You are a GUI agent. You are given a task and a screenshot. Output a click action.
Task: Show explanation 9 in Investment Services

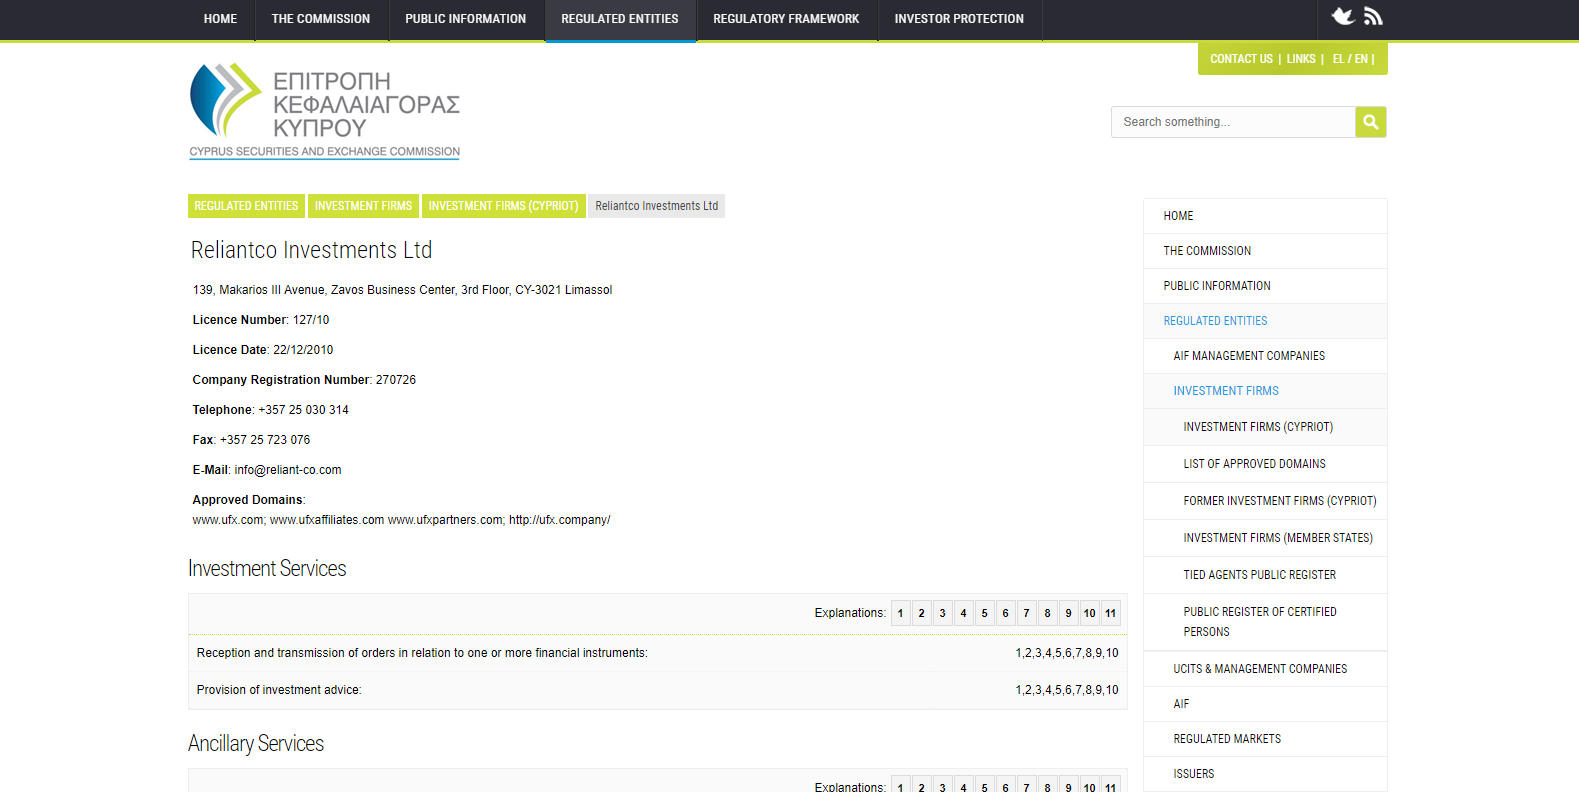1068,613
